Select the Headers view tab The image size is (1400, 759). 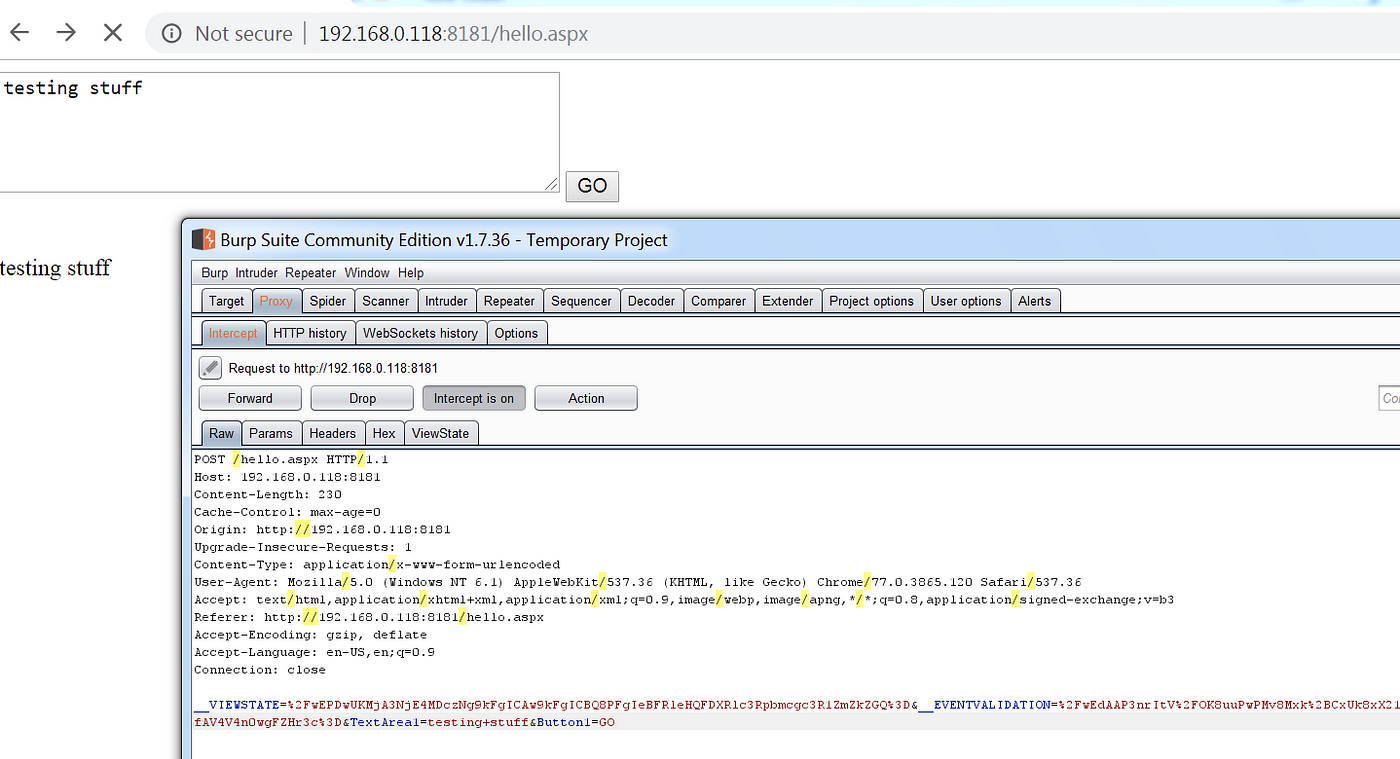tap(332, 433)
